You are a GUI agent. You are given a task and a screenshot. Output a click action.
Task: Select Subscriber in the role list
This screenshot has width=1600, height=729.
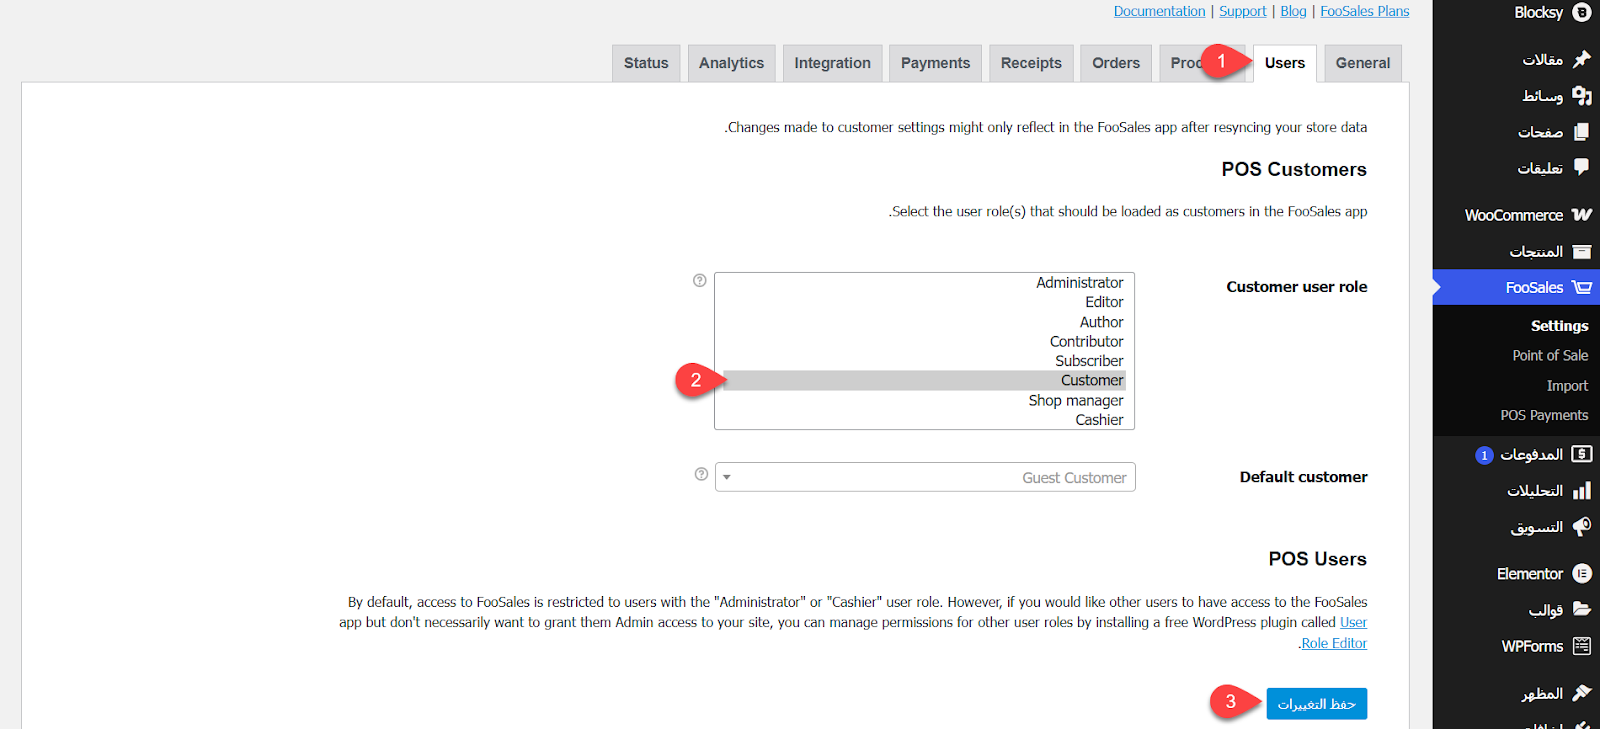pos(925,361)
